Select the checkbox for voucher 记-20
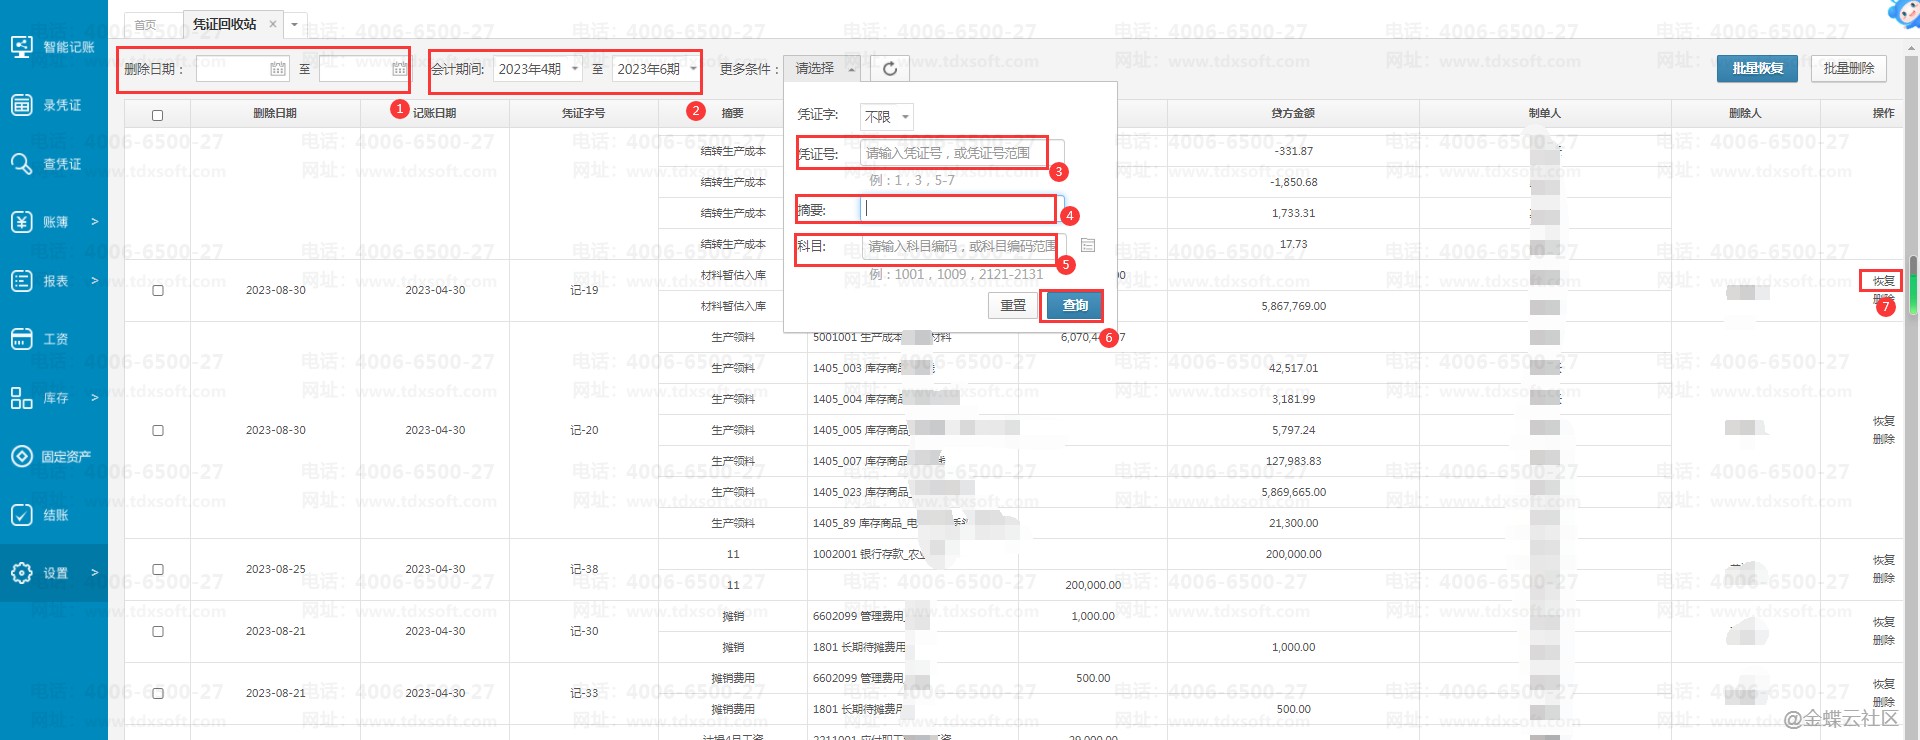This screenshot has width=1920, height=740. point(157,430)
